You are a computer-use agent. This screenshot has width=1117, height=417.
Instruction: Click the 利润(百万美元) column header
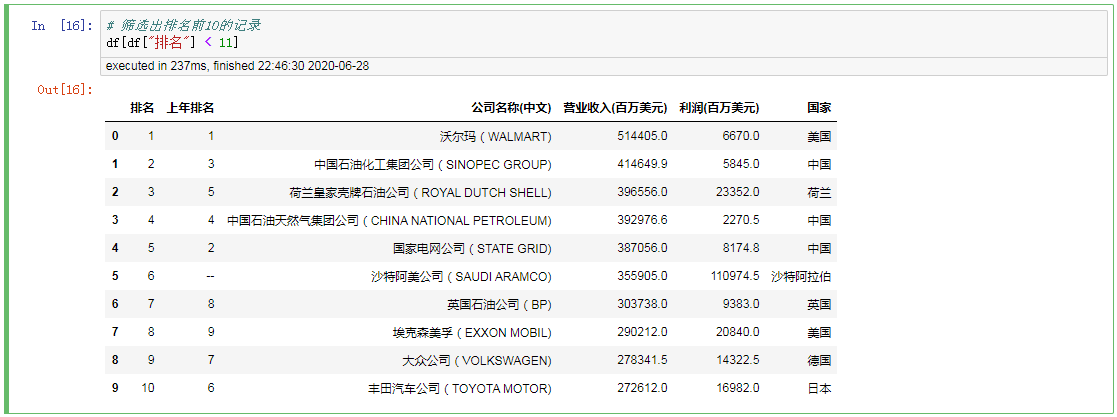point(718,108)
